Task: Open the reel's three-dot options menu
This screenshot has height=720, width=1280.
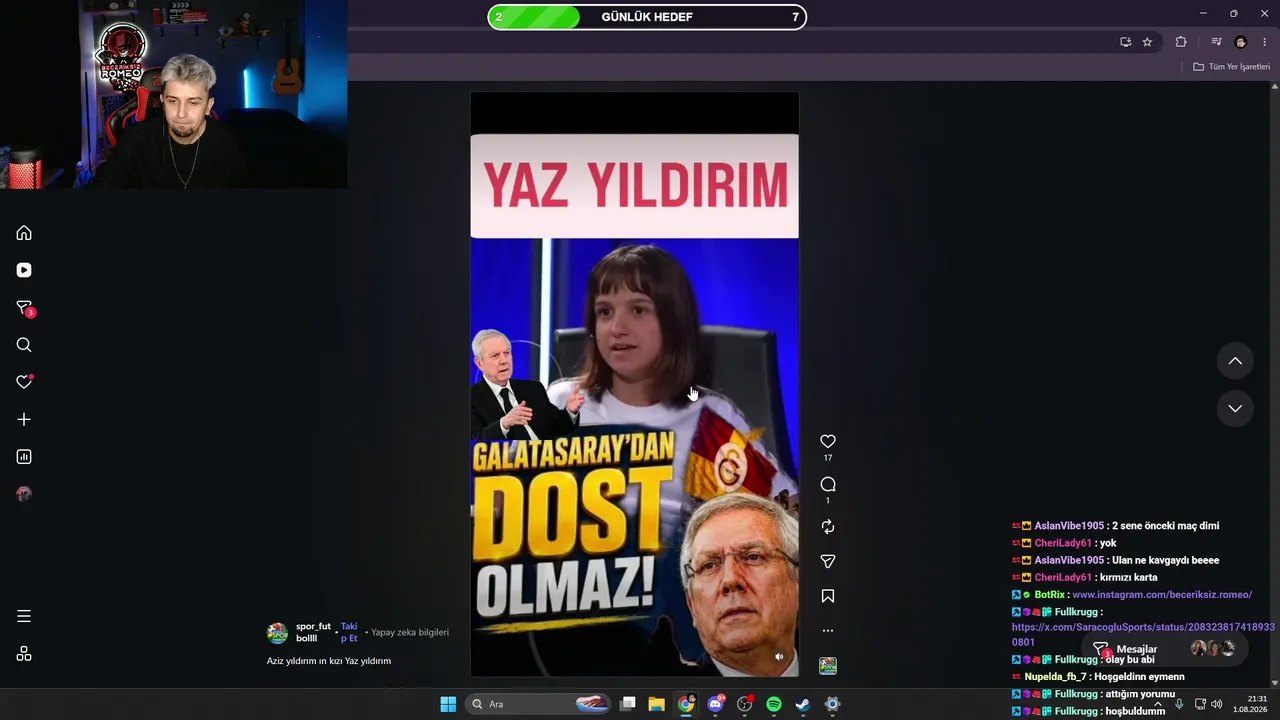Action: click(828, 631)
